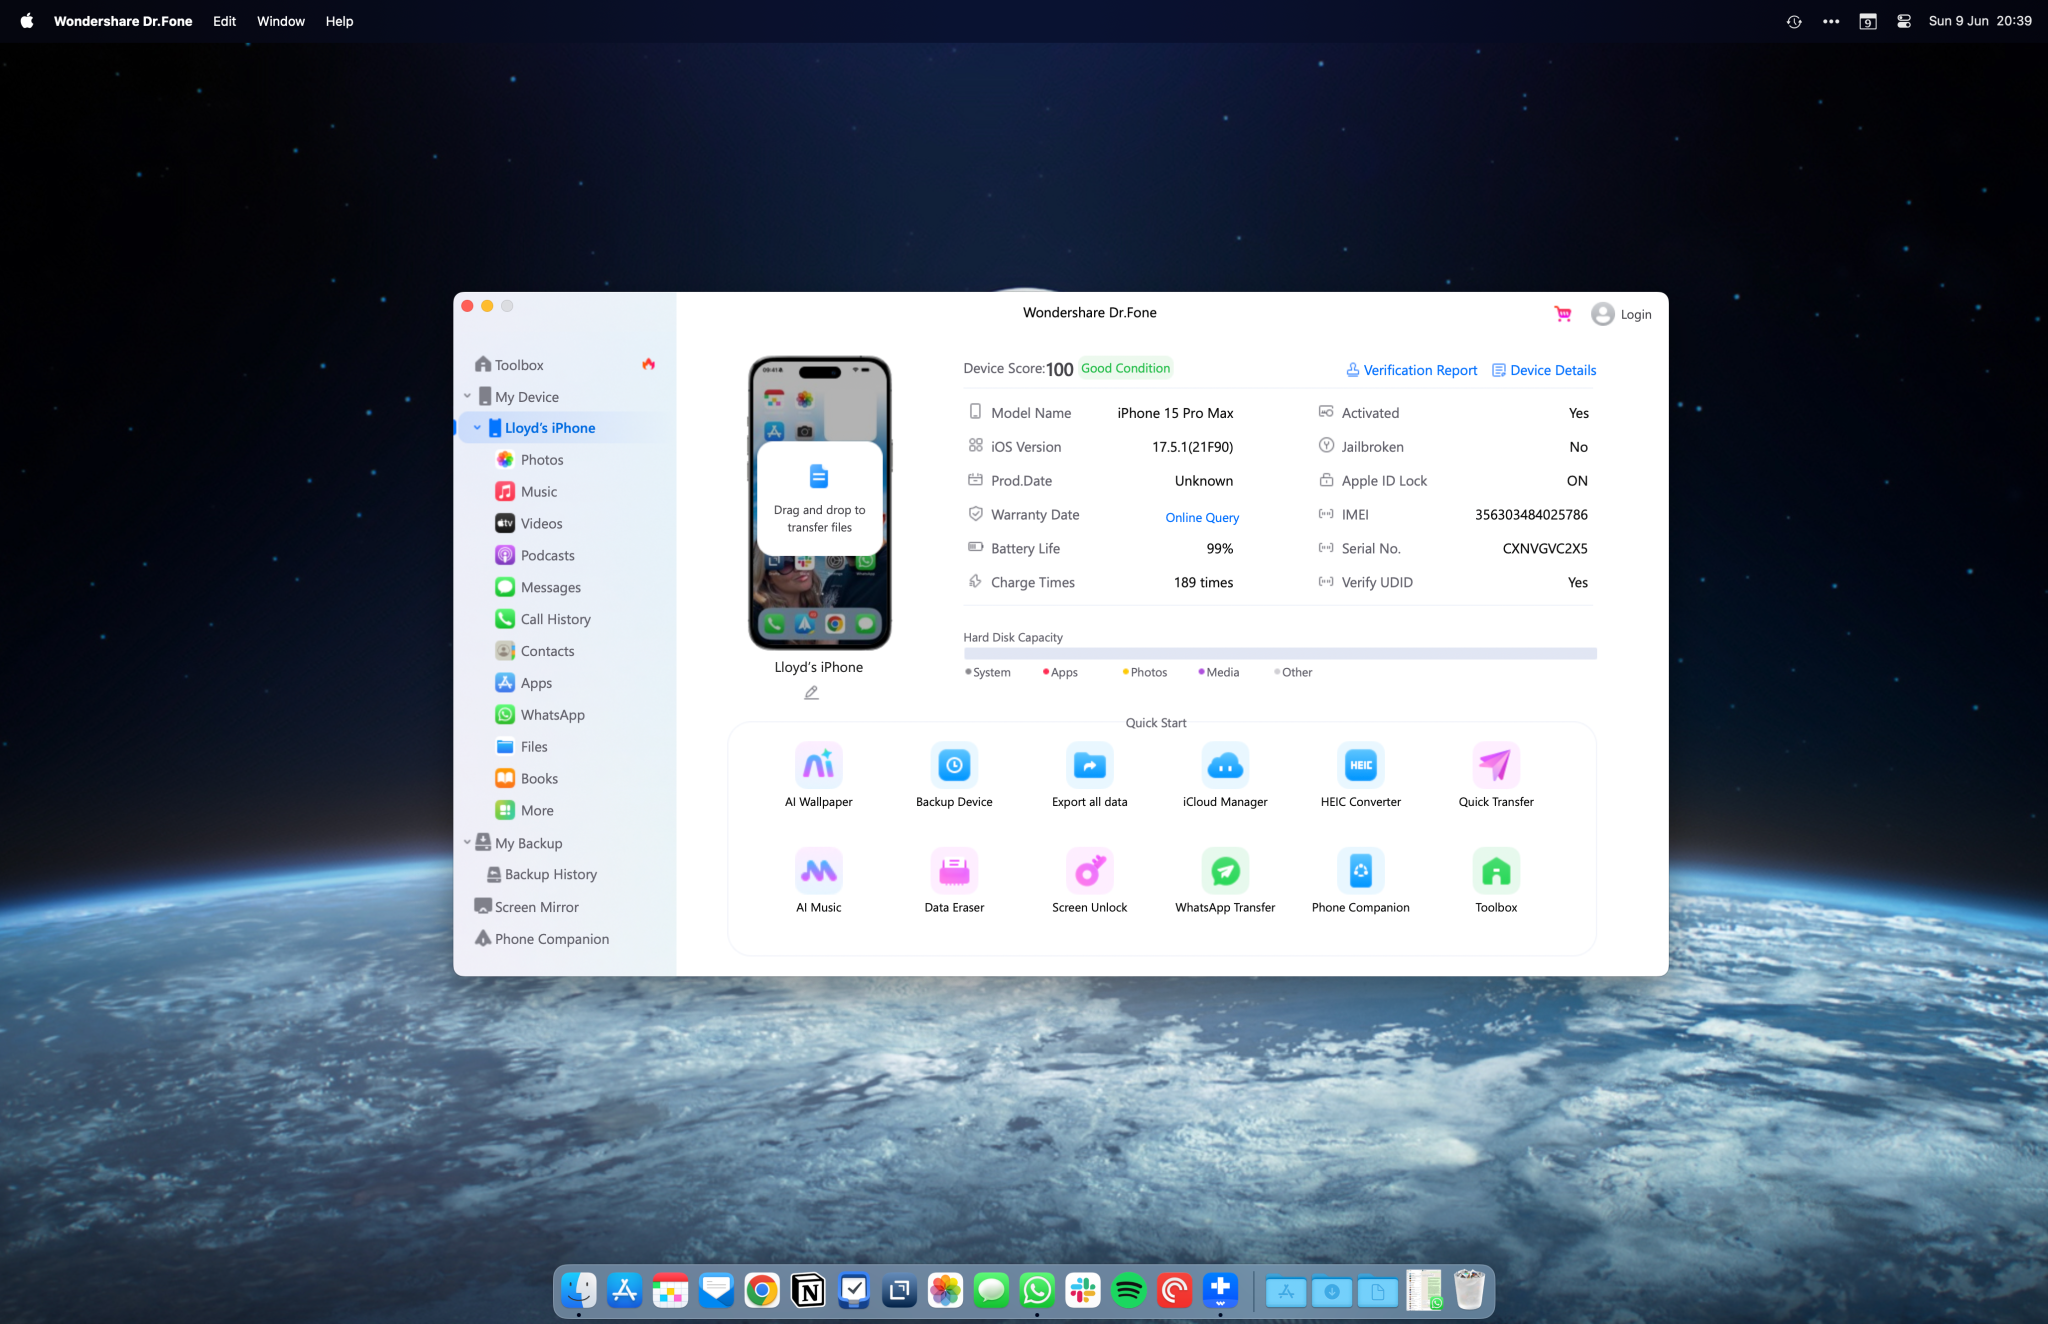Open the Help menu
The width and height of the screenshot is (2048, 1324).
[339, 21]
